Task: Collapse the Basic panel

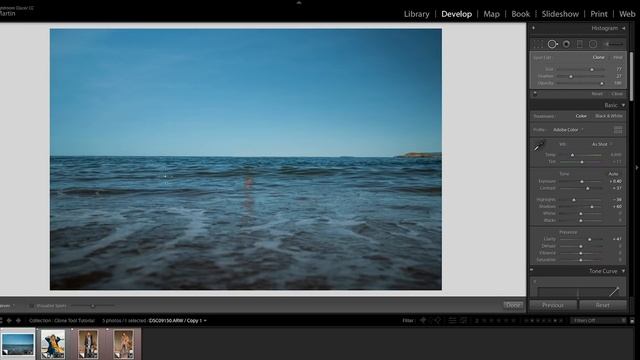Action: (623, 105)
